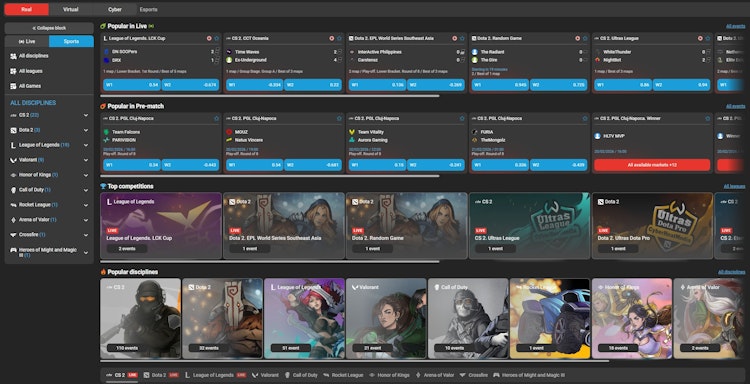The image size is (750, 384).
Task: Toggle the favorite star on Dota 2 Random Game
Action: coord(585,38)
